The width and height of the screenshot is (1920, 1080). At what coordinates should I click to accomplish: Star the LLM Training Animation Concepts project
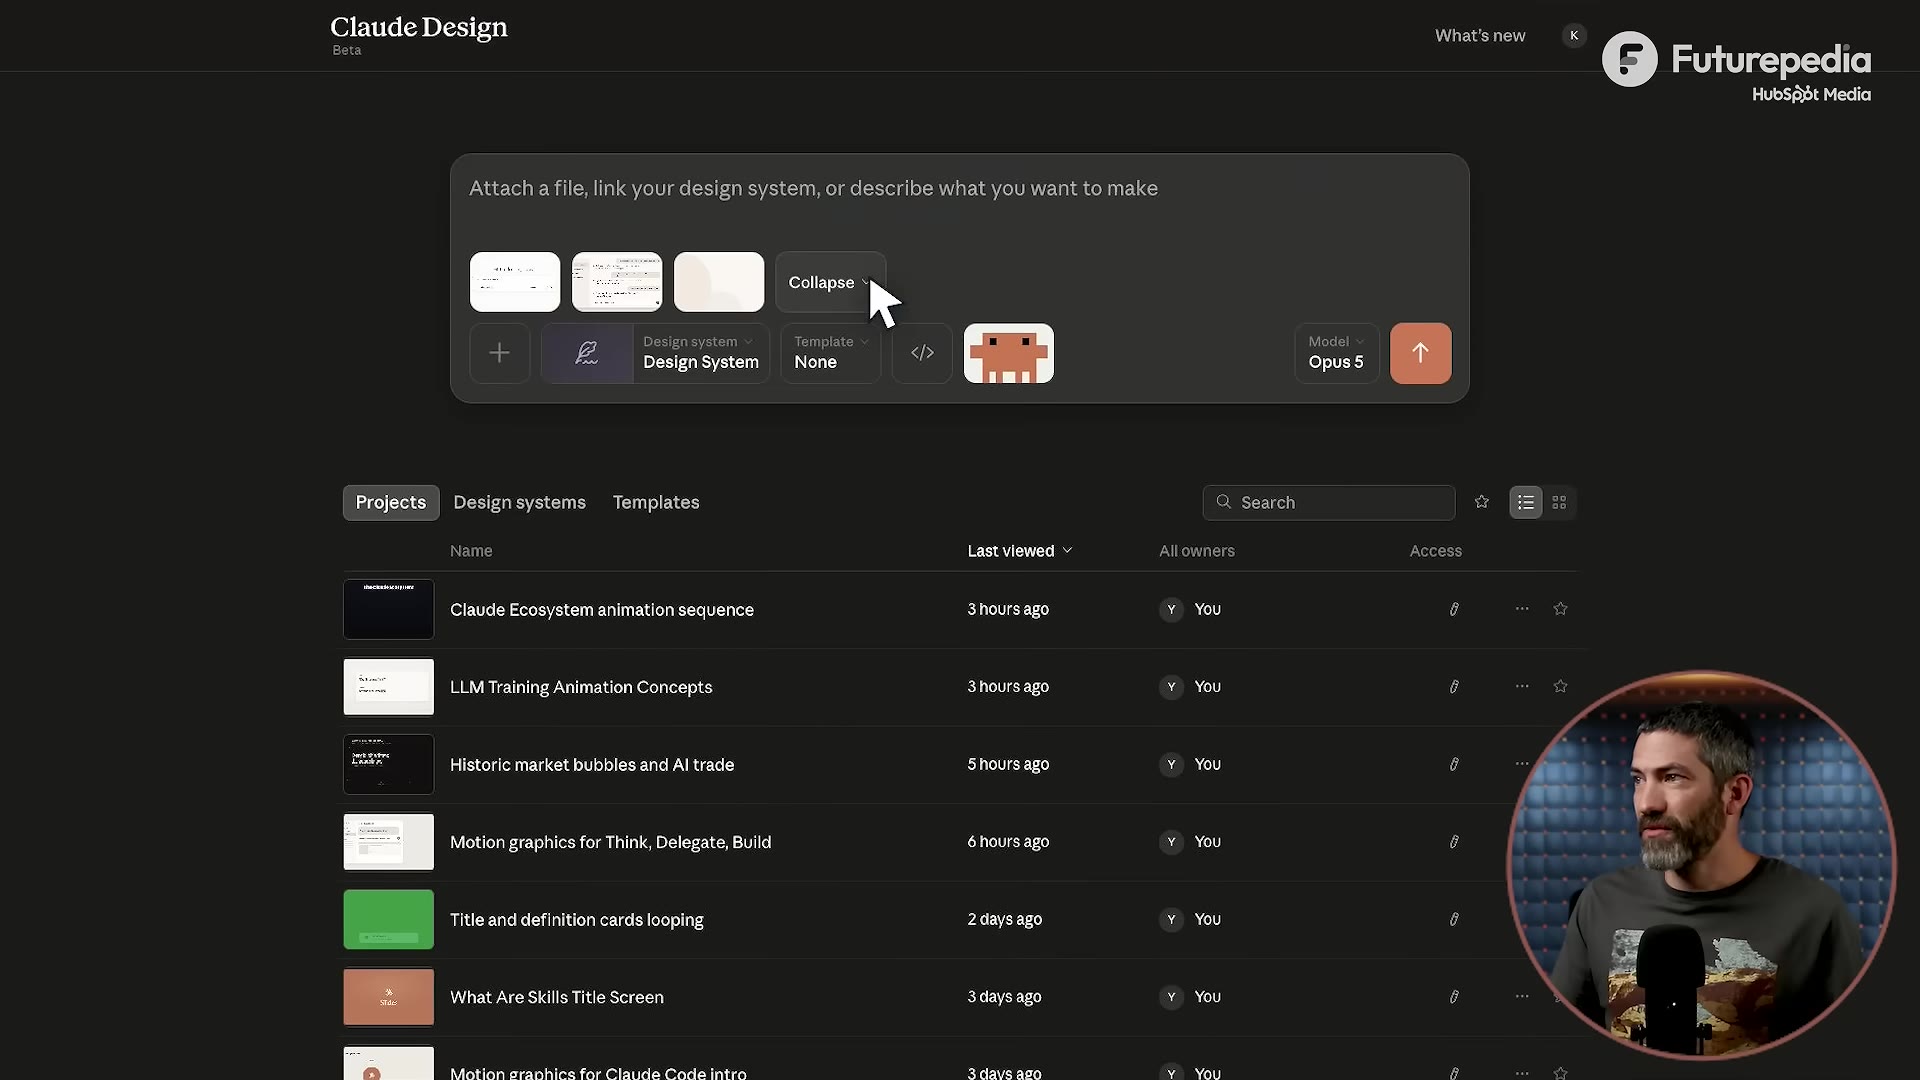tap(1560, 686)
